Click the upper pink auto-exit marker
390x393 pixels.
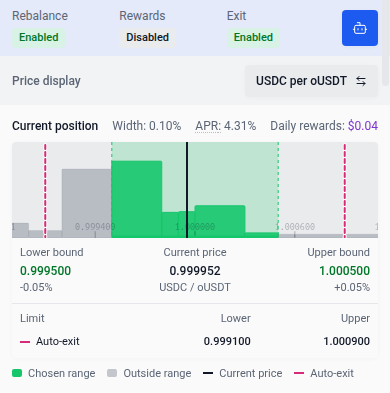point(345,190)
